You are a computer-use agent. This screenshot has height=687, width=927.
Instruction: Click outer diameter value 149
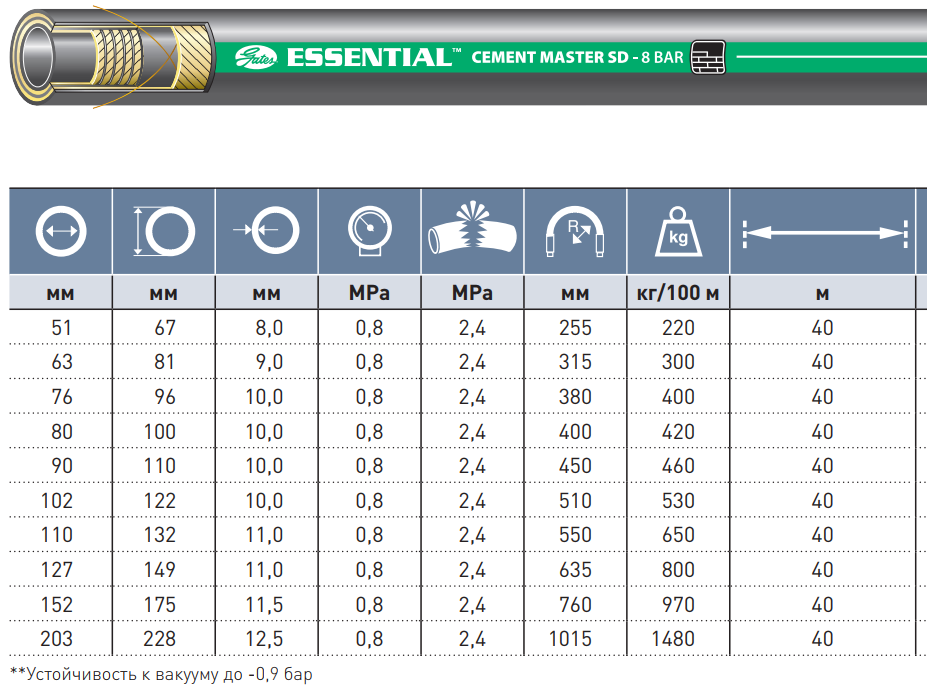click(x=160, y=570)
